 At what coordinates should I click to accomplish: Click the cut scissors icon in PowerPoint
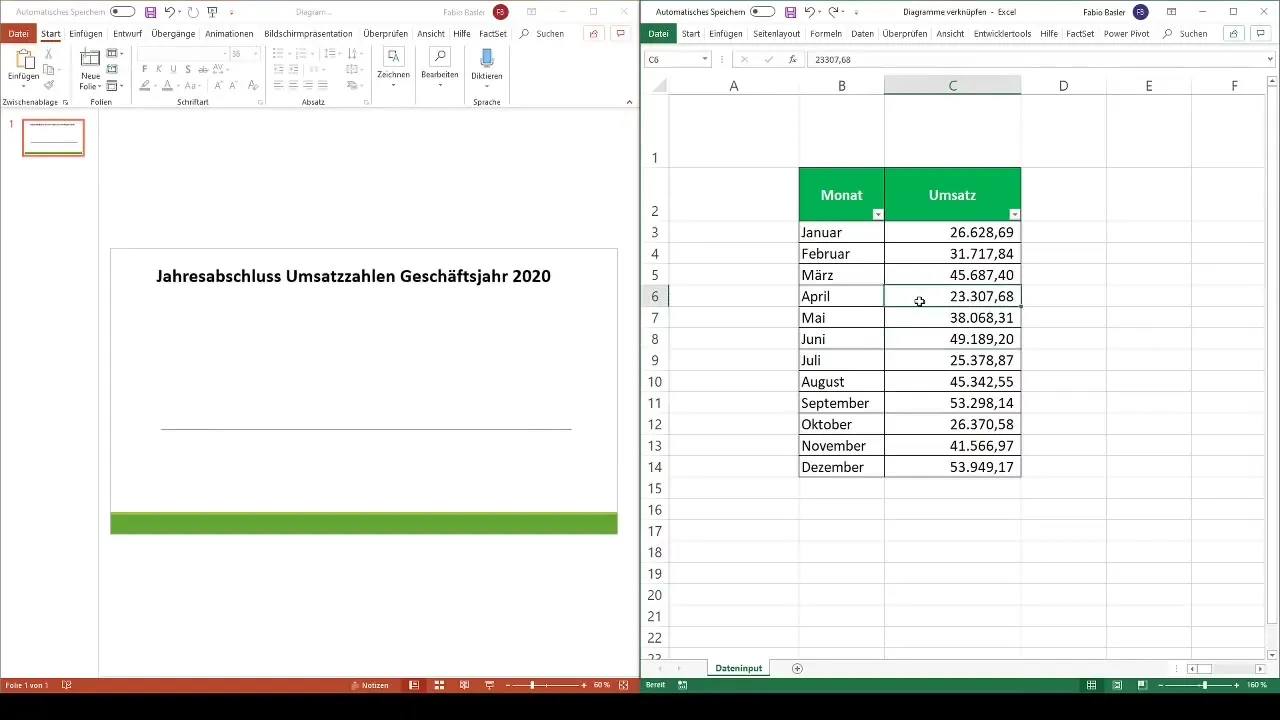point(48,54)
